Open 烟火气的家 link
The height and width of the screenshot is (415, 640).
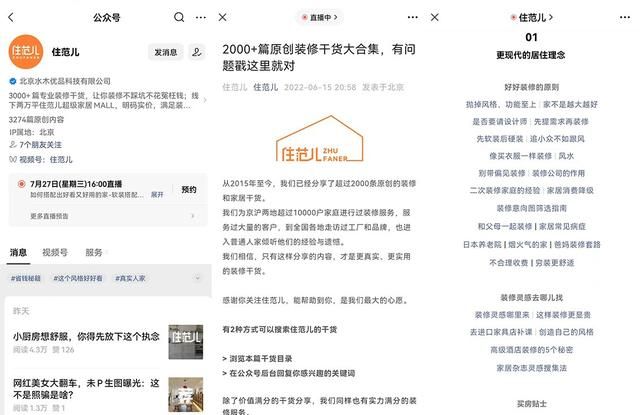coord(527,244)
